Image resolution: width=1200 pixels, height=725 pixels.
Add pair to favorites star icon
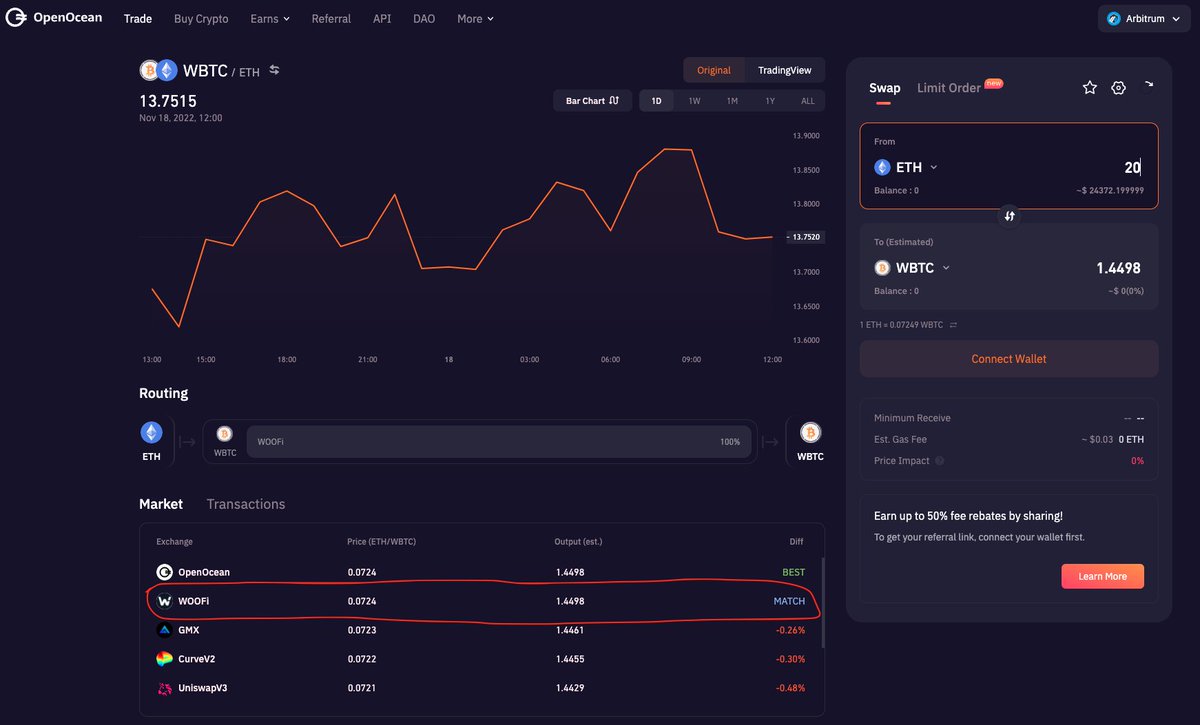tap(1090, 88)
